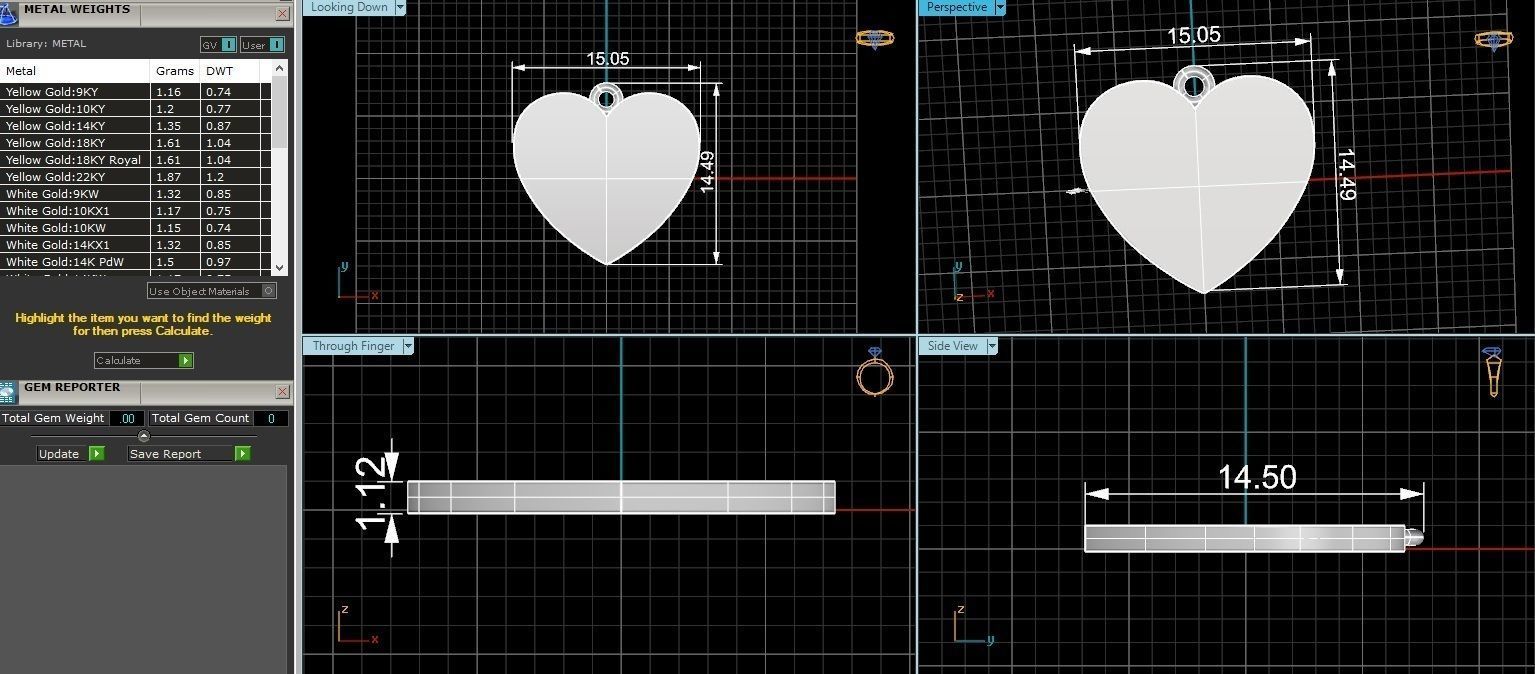Select Yellow Gold:18KY row
Screen dimensions: 1535x674
click(x=136, y=143)
